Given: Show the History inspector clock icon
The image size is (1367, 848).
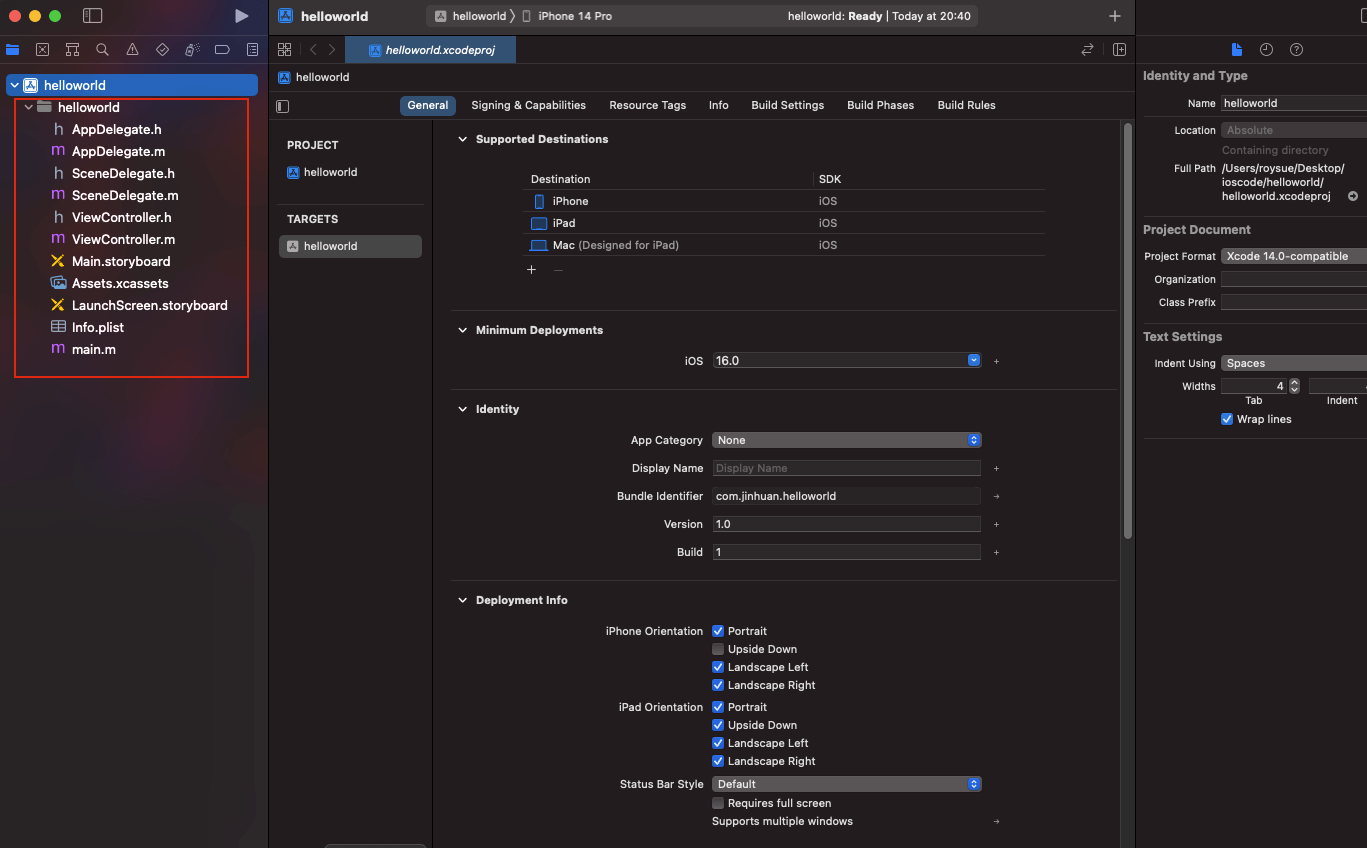Looking at the screenshot, I should (1266, 50).
